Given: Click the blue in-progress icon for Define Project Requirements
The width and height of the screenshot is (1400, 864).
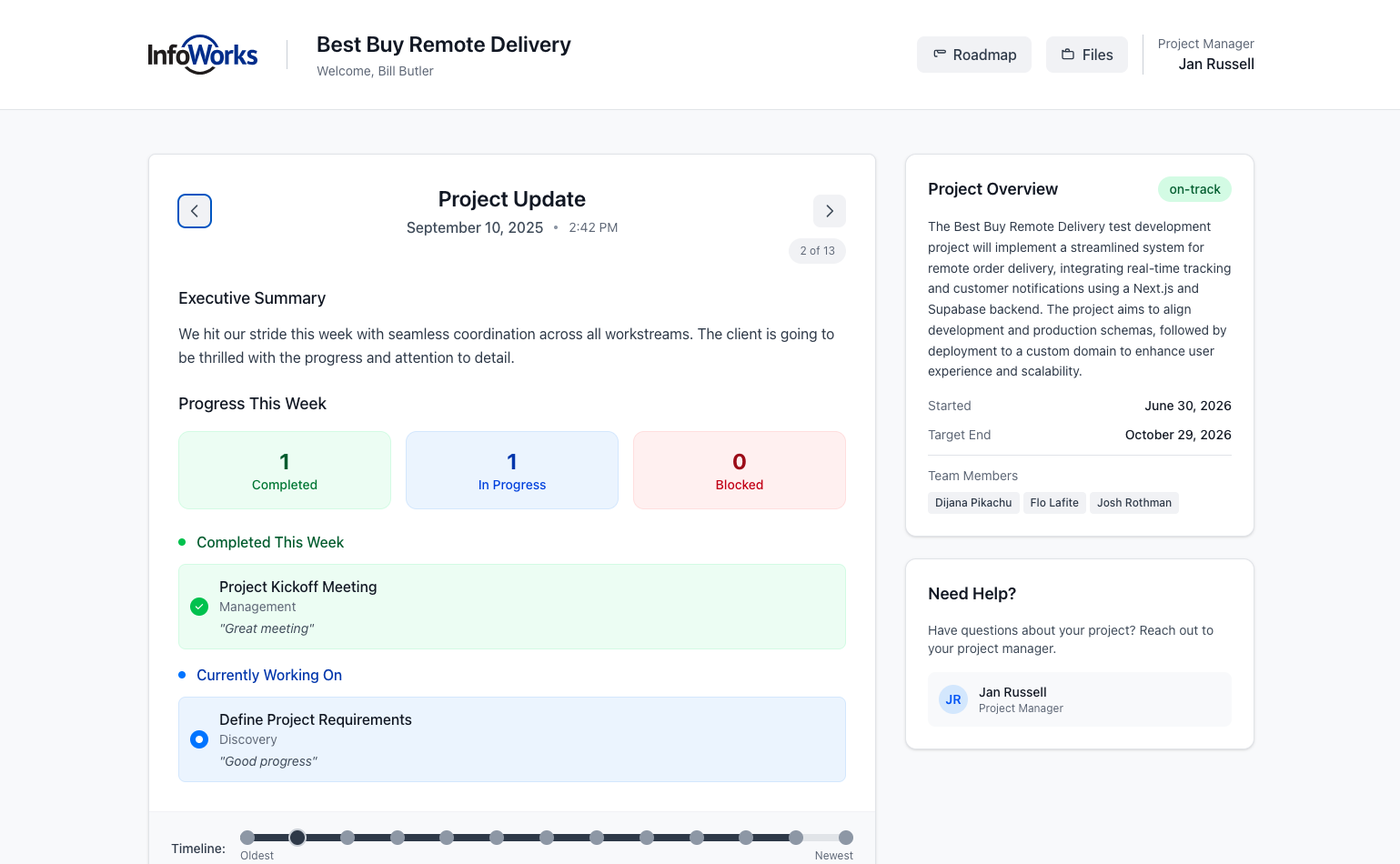Looking at the screenshot, I should [199, 740].
